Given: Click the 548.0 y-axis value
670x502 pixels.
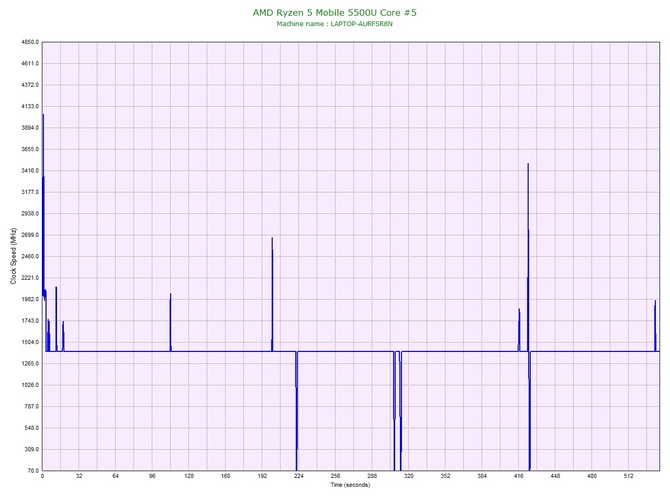Looking at the screenshot, I should click(x=31, y=428).
